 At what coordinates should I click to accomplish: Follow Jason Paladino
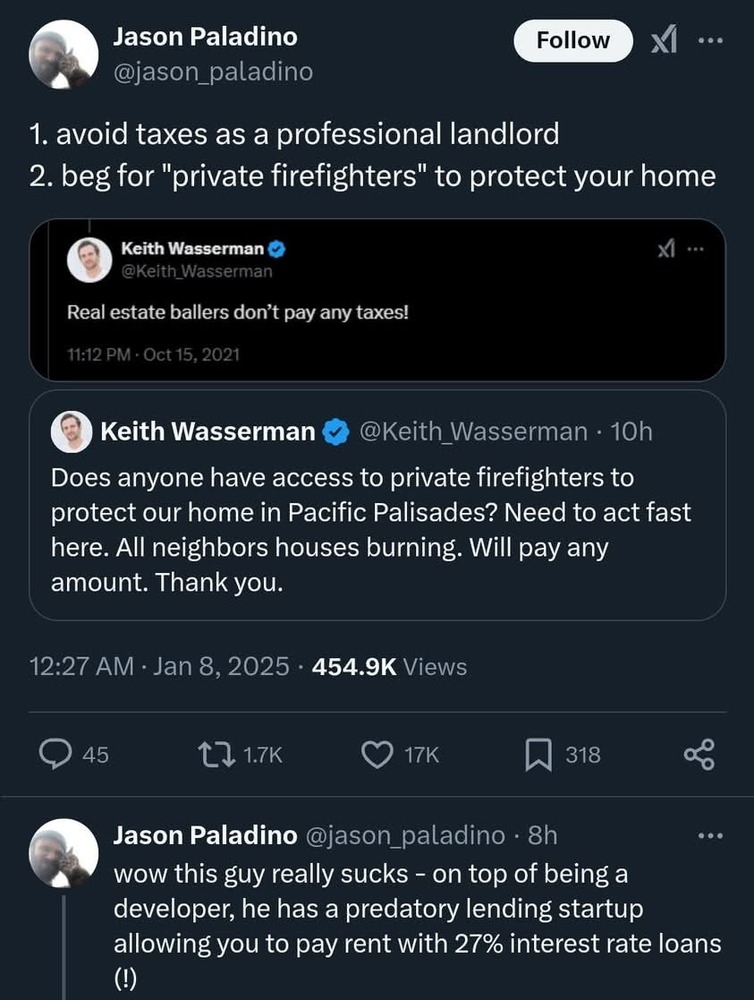[x=573, y=41]
